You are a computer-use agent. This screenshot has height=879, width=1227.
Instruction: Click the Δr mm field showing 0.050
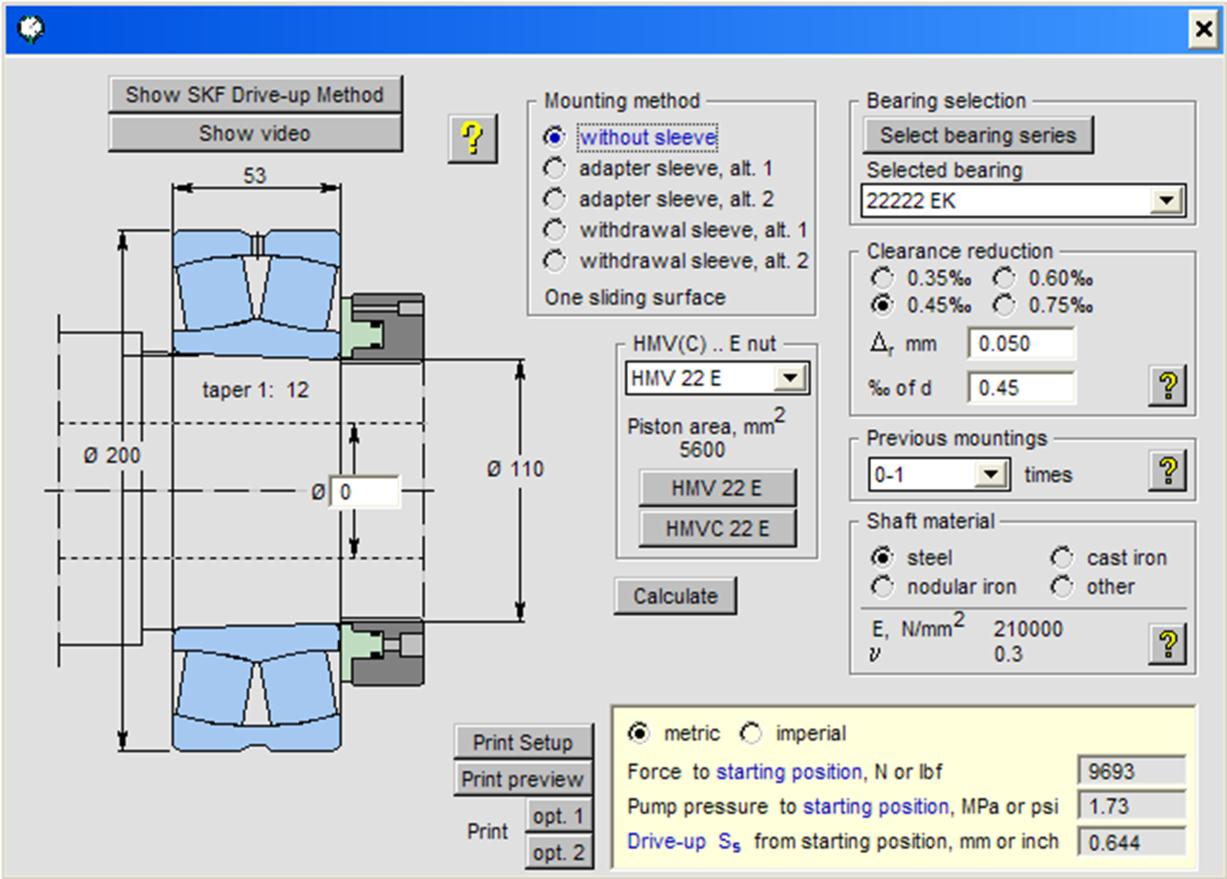[1021, 343]
